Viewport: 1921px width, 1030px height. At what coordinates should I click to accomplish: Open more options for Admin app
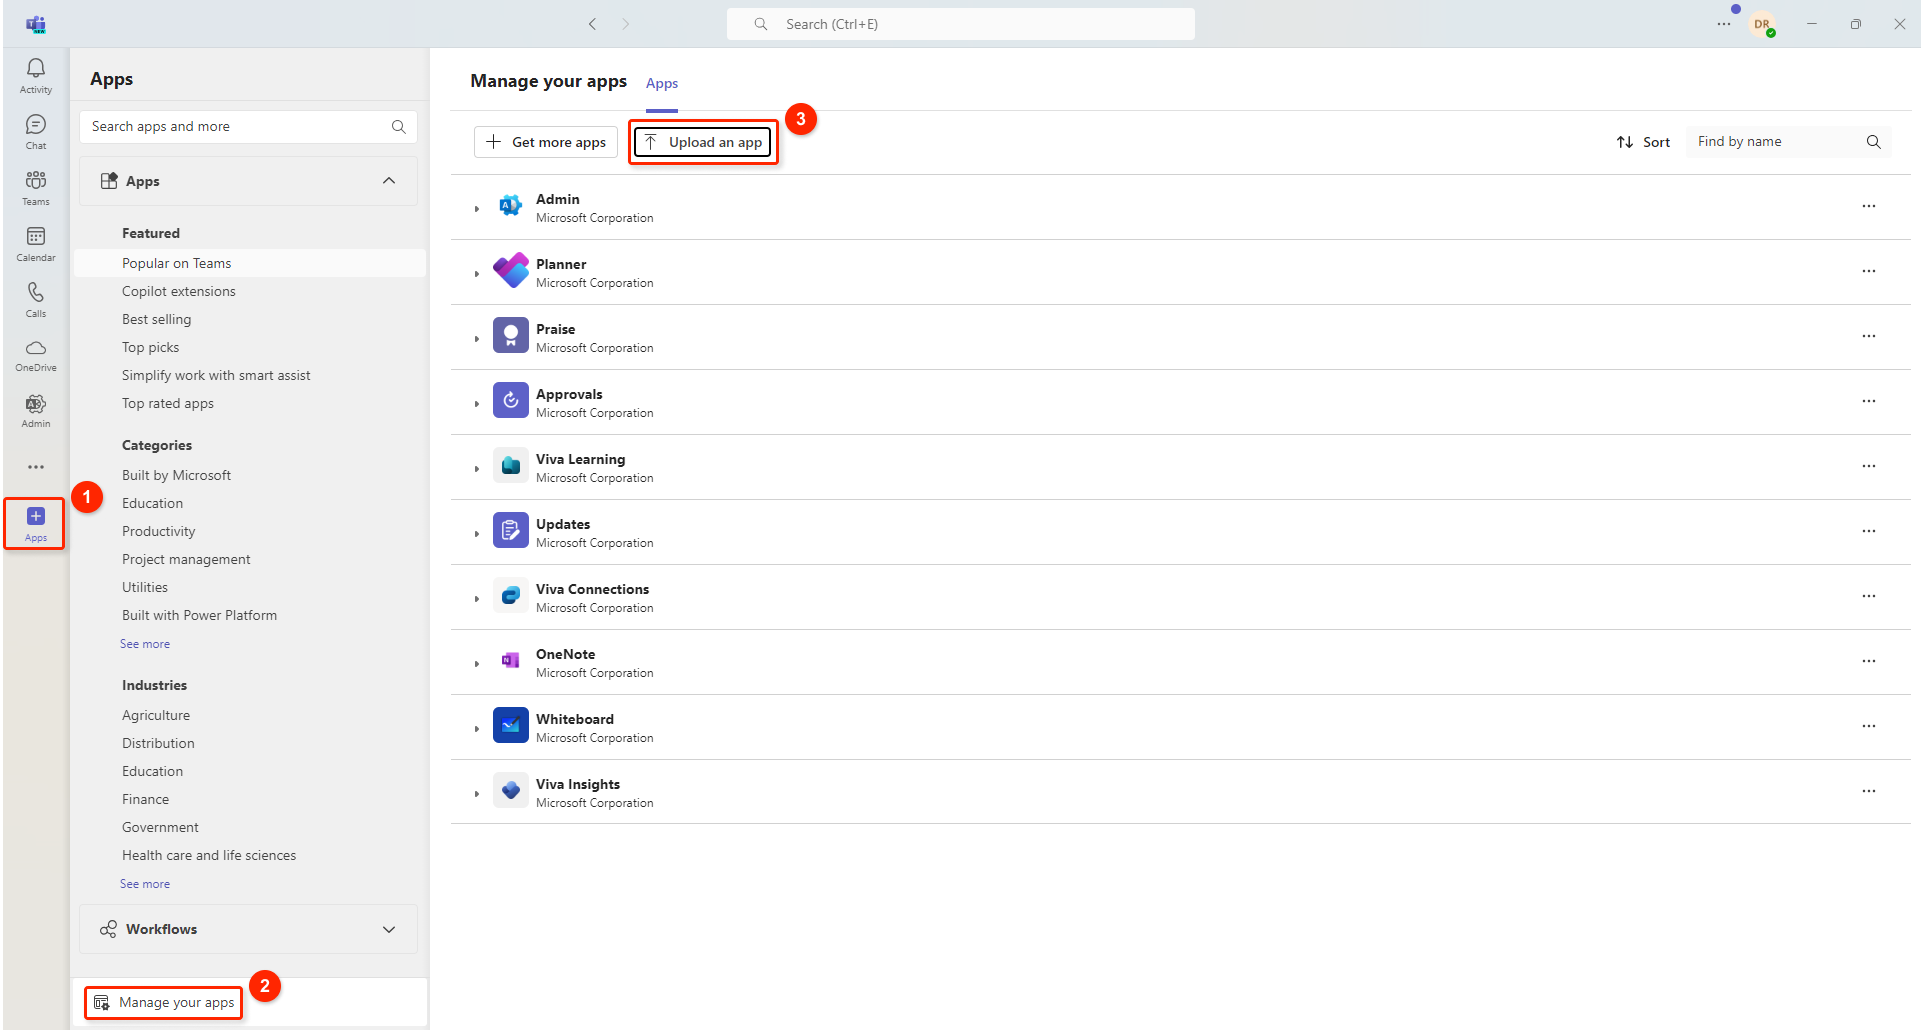tap(1868, 206)
